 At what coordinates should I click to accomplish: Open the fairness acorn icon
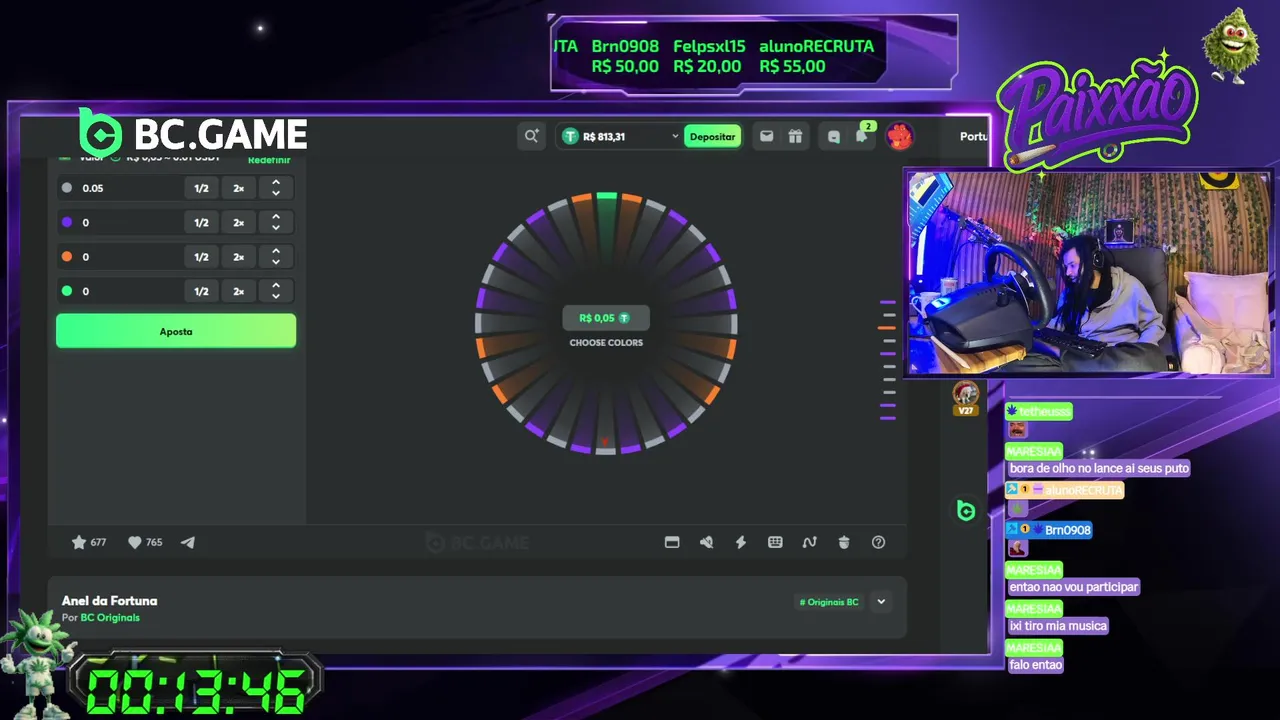(x=844, y=542)
